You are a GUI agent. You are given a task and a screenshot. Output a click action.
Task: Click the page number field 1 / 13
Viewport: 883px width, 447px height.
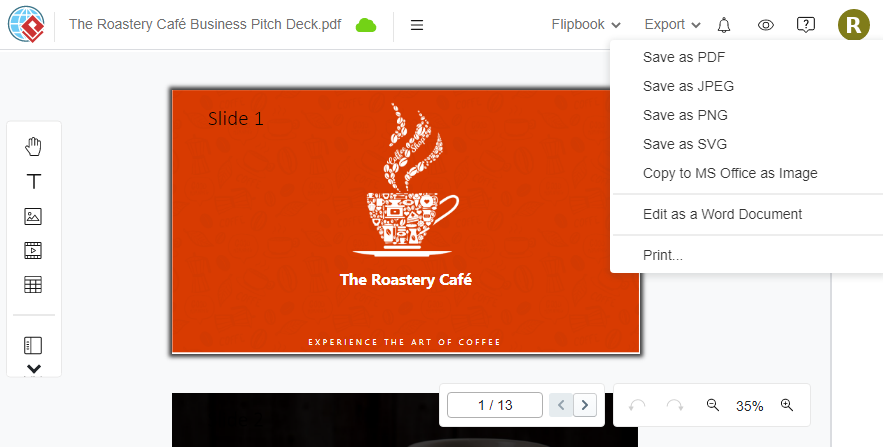[x=495, y=405]
